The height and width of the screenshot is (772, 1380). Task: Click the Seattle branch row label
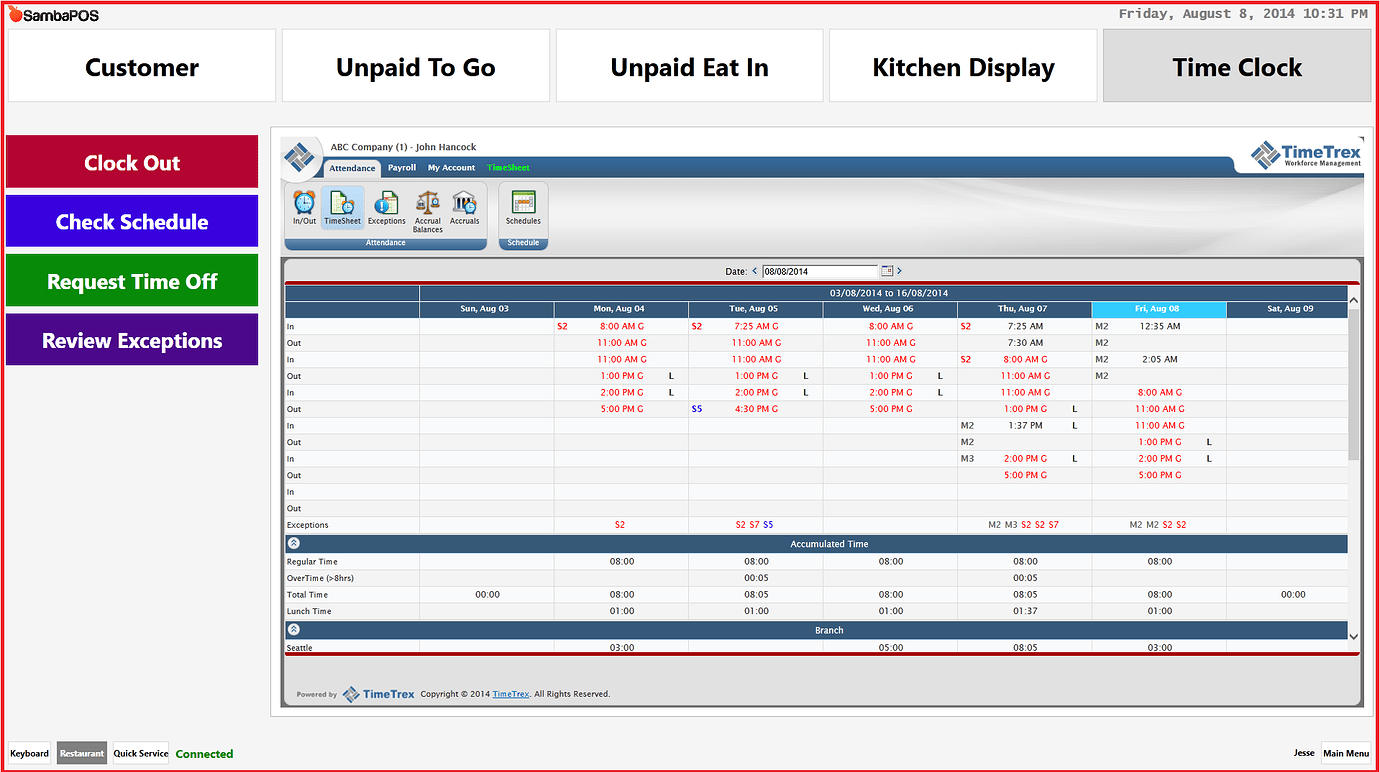(x=300, y=648)
